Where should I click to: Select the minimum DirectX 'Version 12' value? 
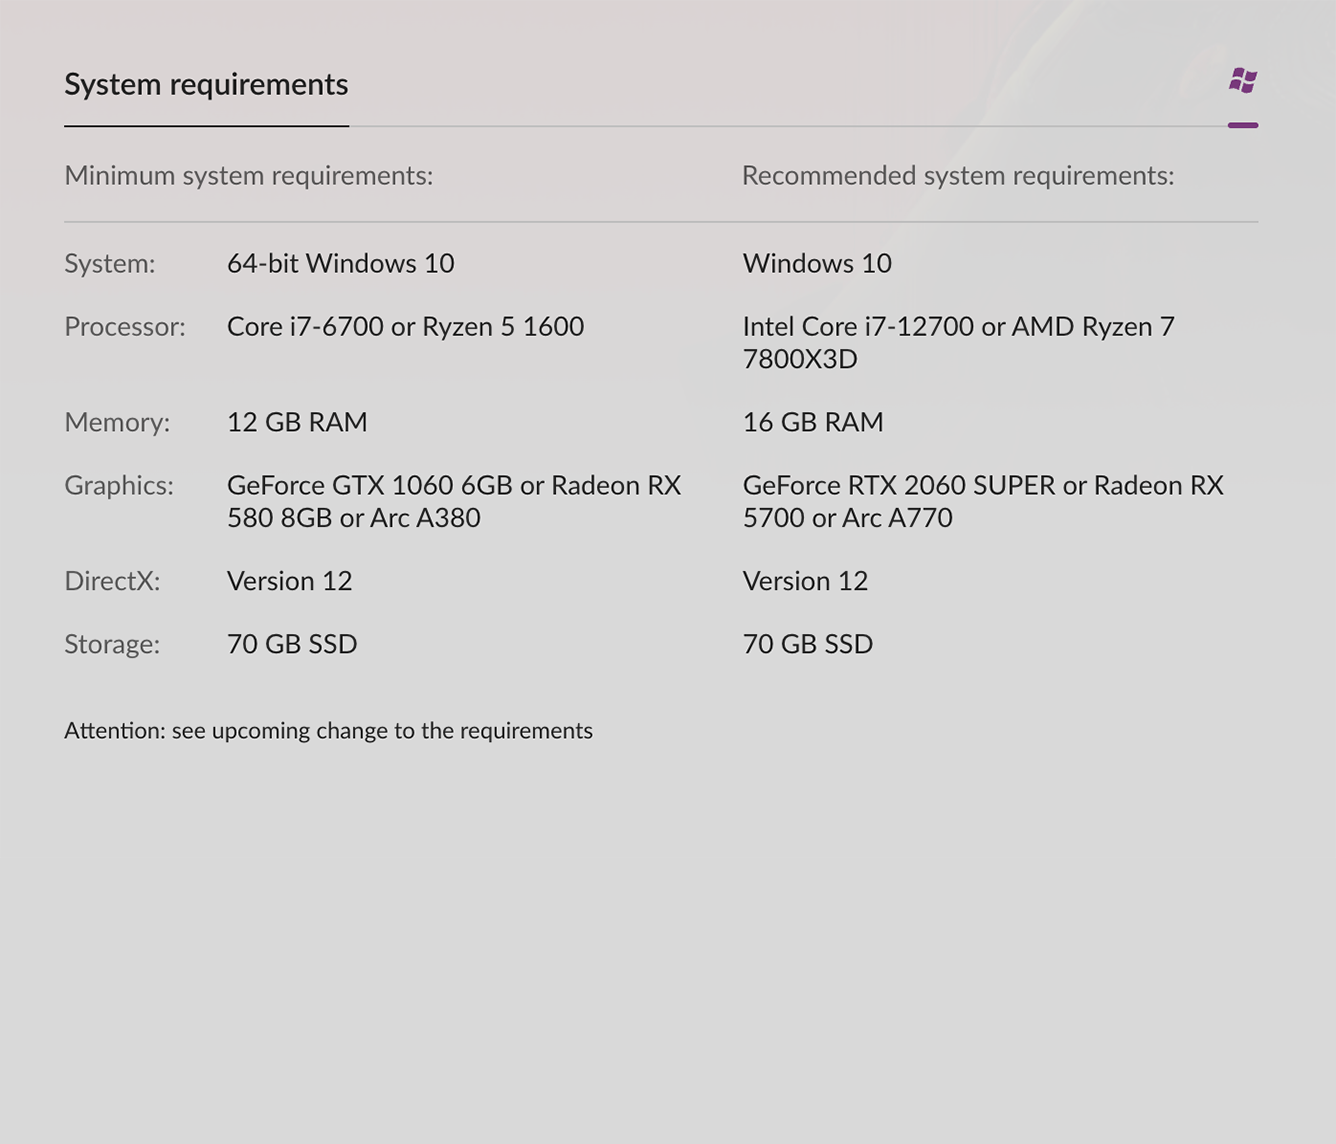(x=290, y=581)
